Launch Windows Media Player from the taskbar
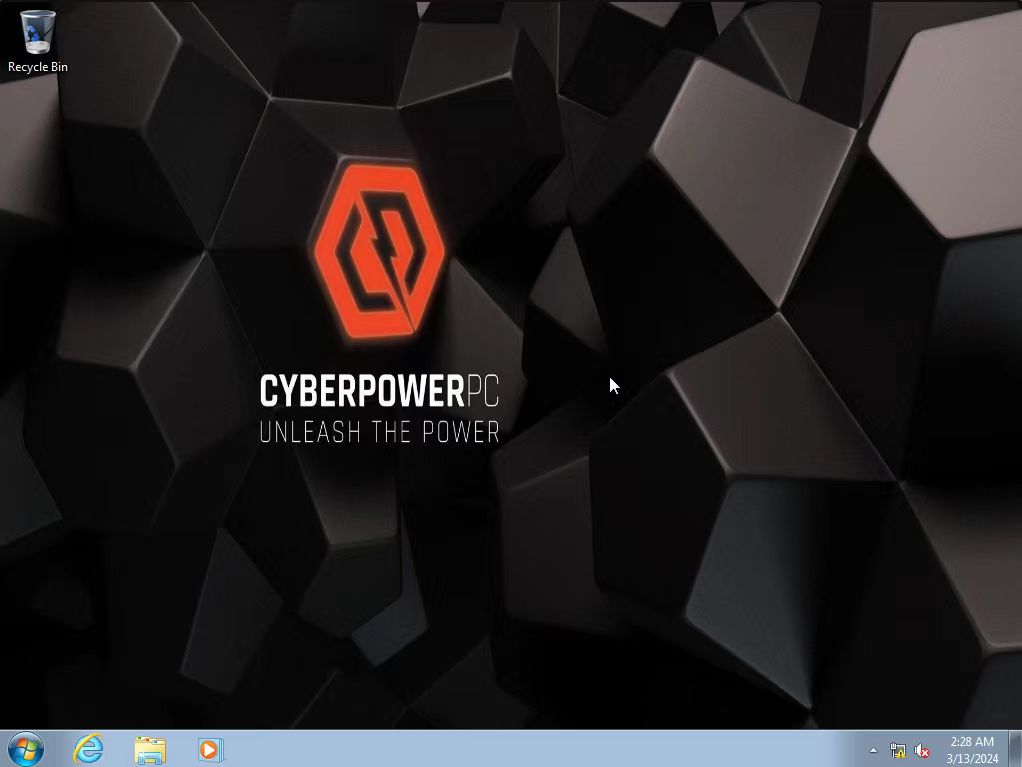The height and width of the screenshot is (767, 1022). click(211, 749)
